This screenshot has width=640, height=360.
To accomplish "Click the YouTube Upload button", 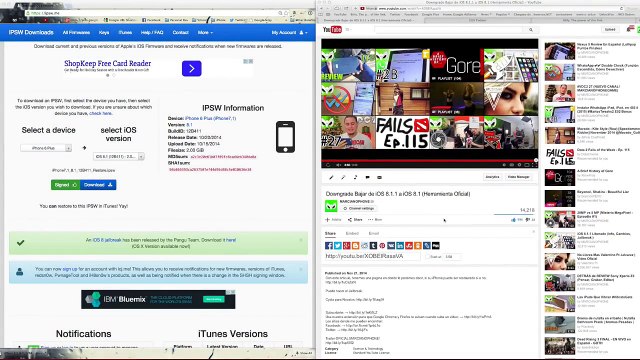I will click(x=610, y=29).
